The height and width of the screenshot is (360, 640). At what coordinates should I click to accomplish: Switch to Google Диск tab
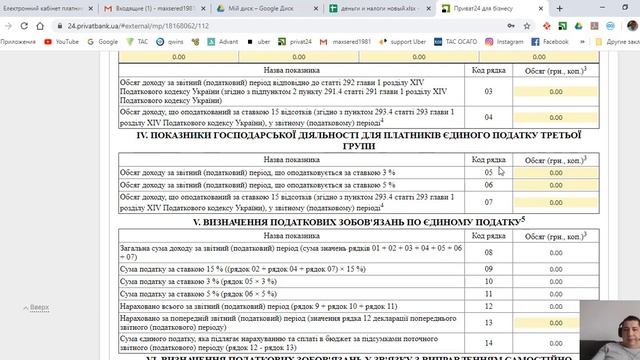click(267, 8)
